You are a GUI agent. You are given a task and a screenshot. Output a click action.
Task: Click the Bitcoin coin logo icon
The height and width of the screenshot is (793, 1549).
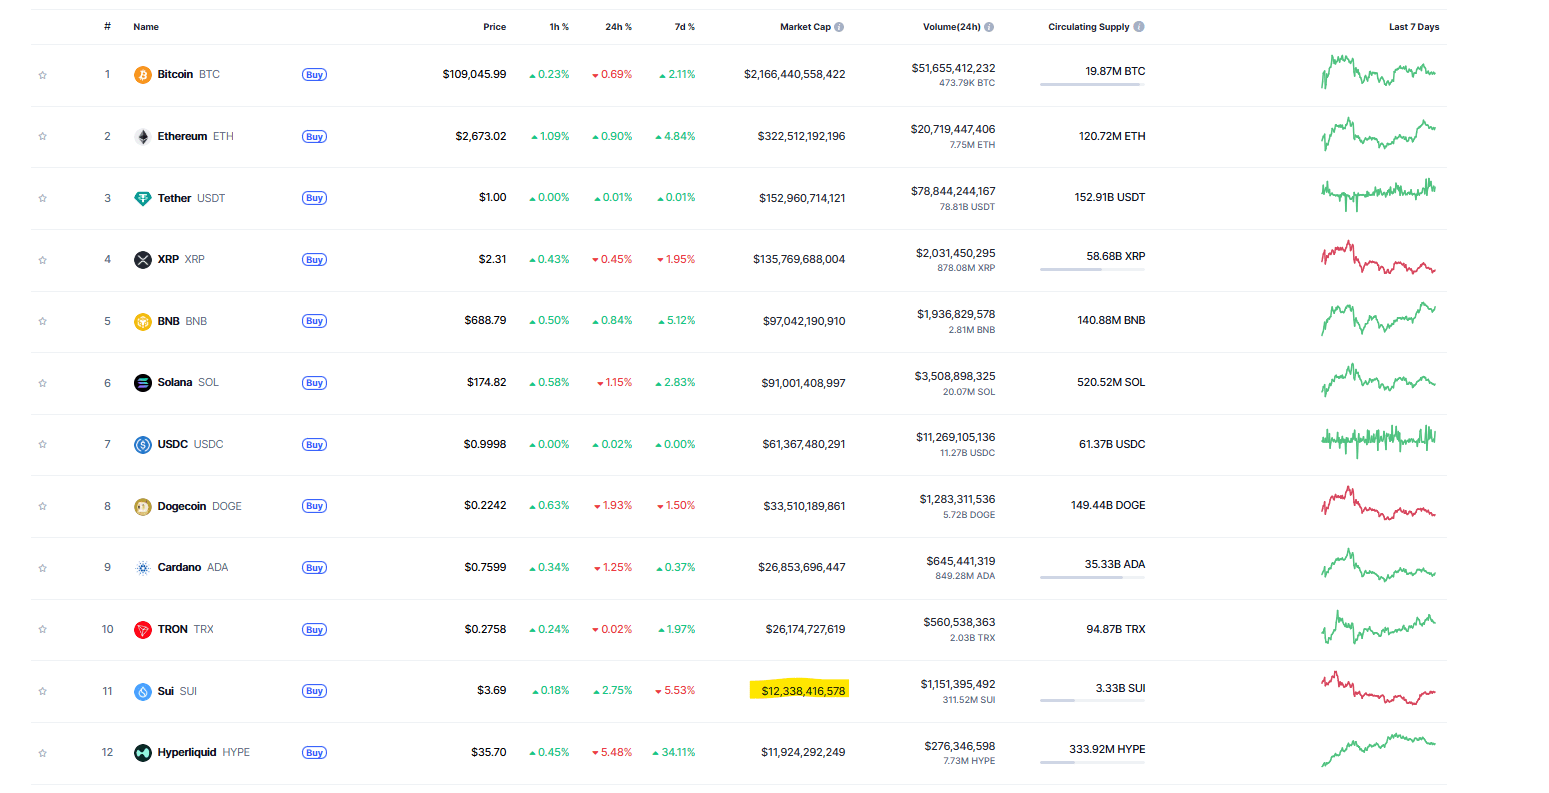143,75
